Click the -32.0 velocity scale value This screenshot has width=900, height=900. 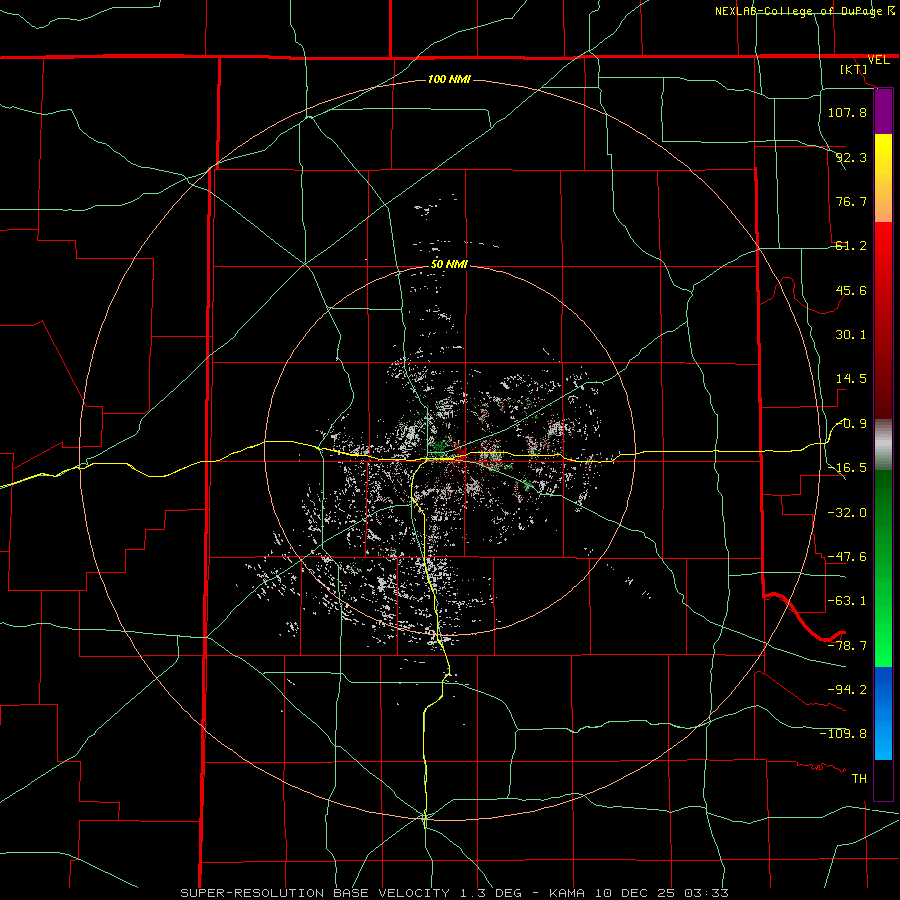(847, 513)
